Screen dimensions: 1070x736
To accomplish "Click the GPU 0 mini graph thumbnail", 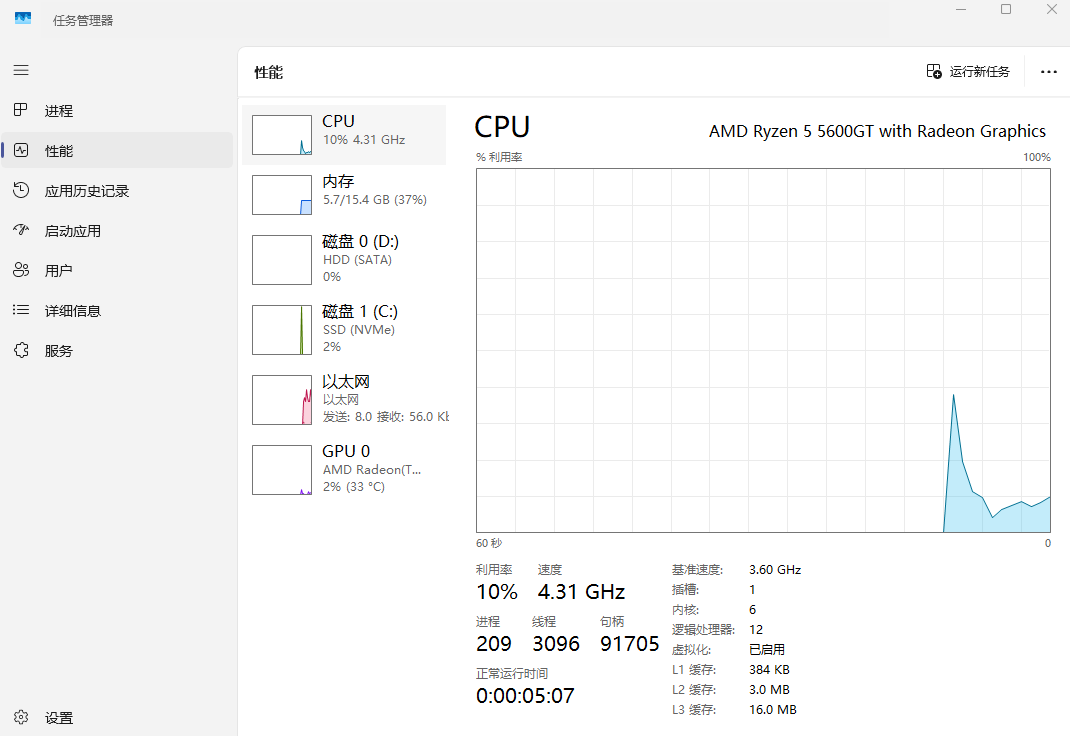I will point(282,470).
